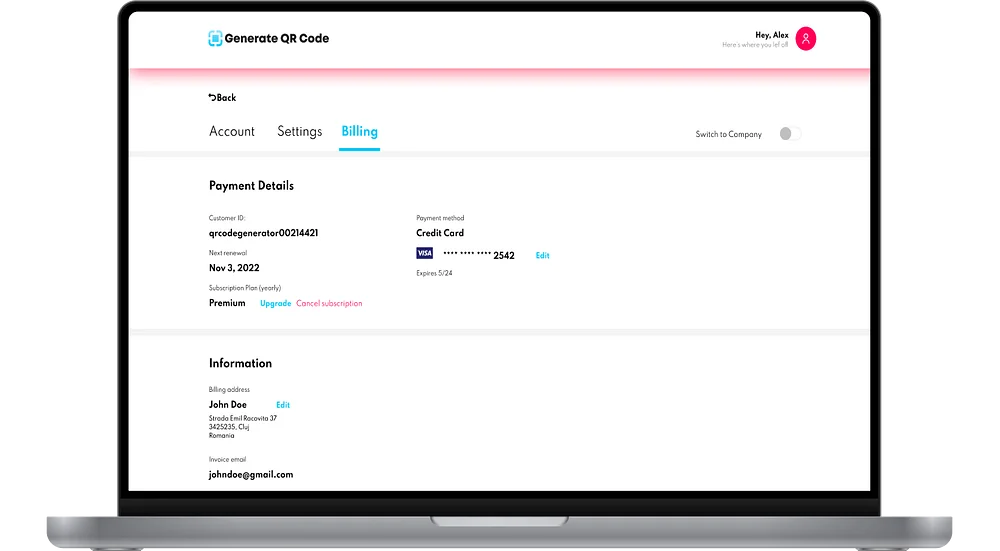Screen dimensions: 1000x551
Task: Open the pink user avatar icon
Action: 805,39
